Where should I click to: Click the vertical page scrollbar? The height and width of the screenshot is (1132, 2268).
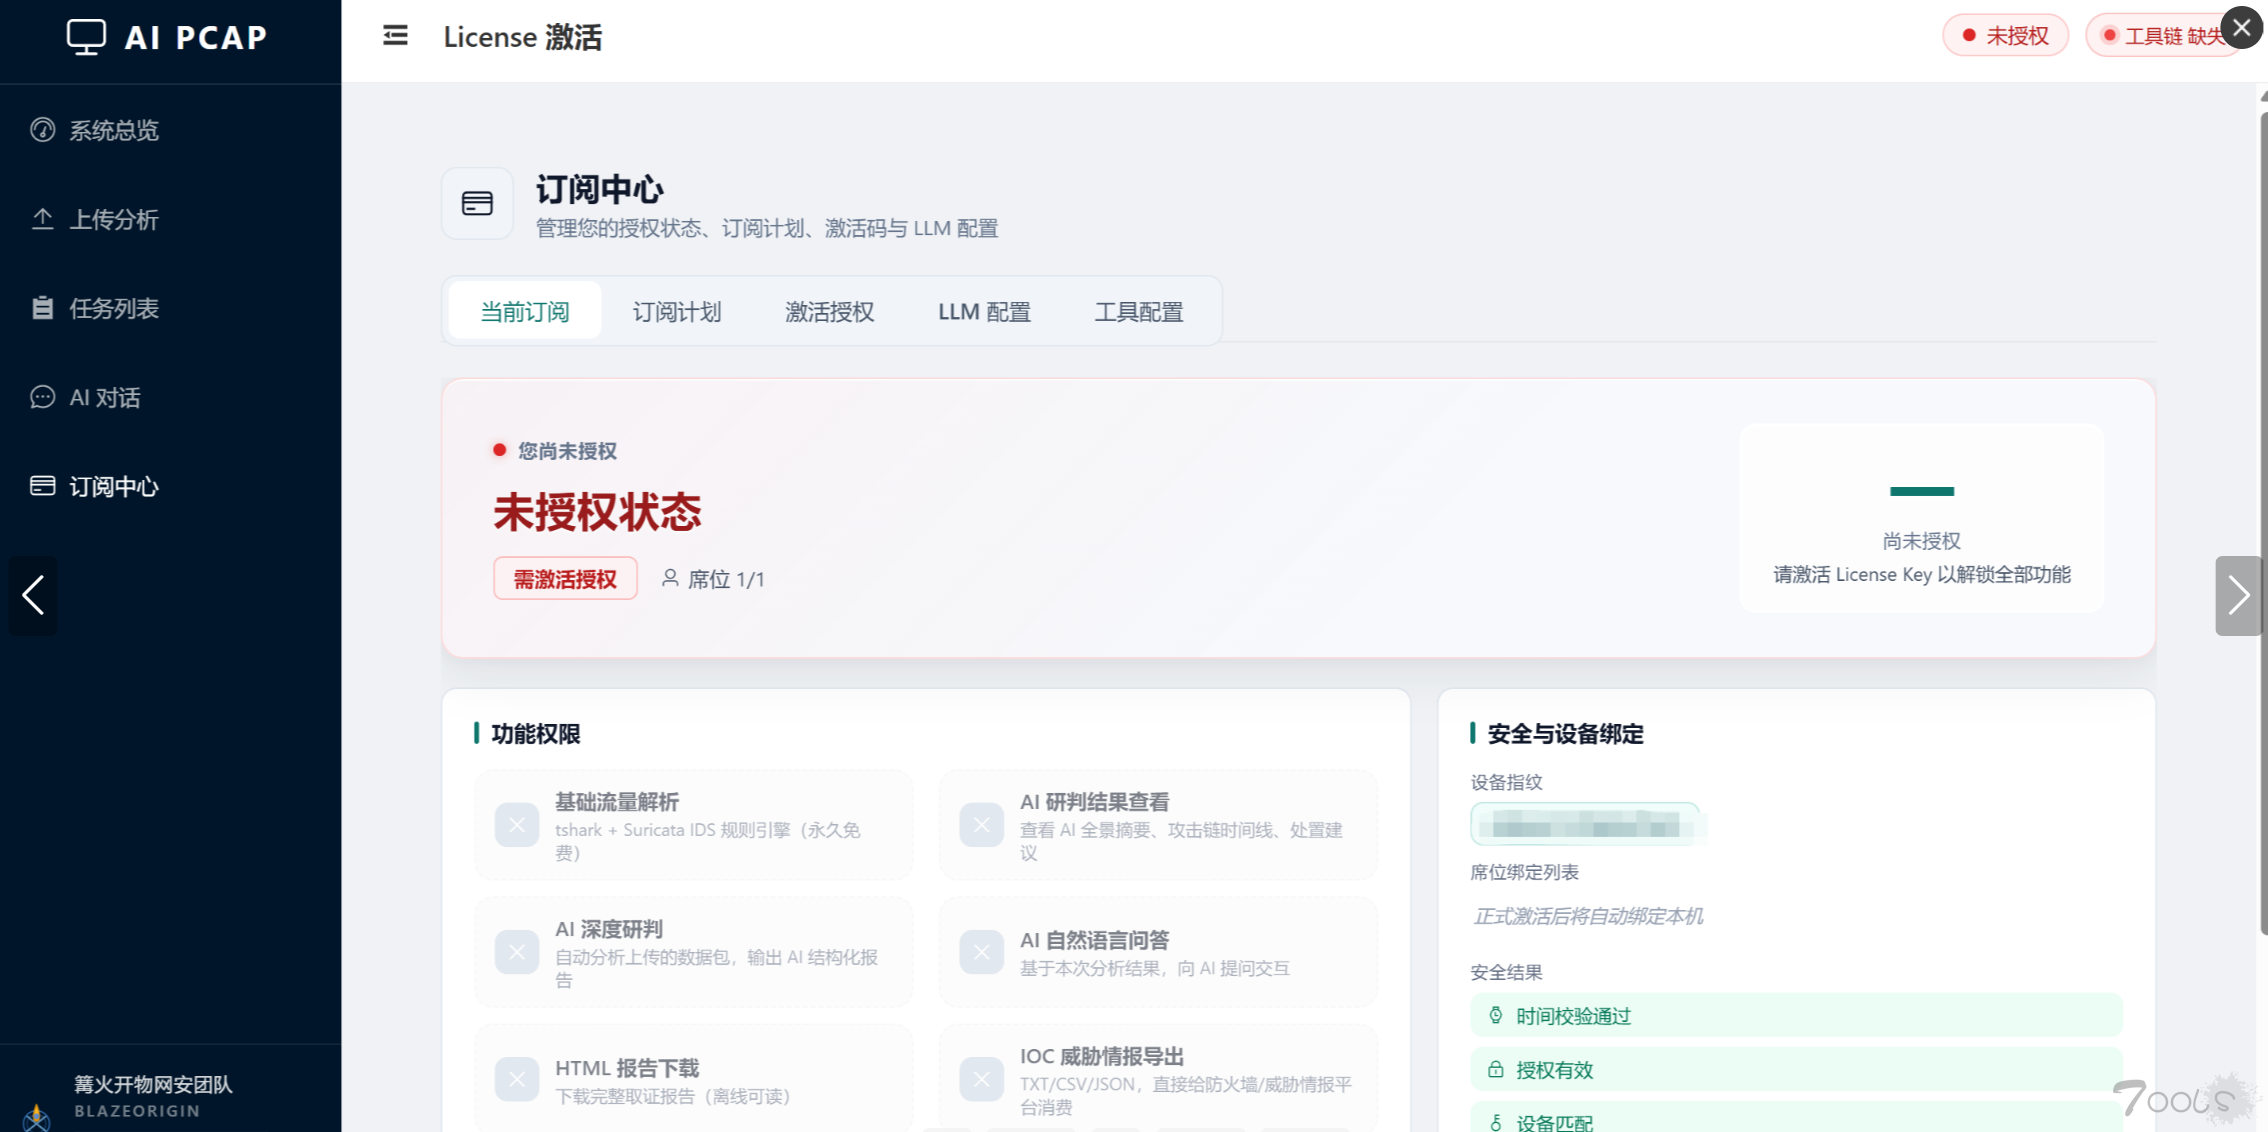2263,520
